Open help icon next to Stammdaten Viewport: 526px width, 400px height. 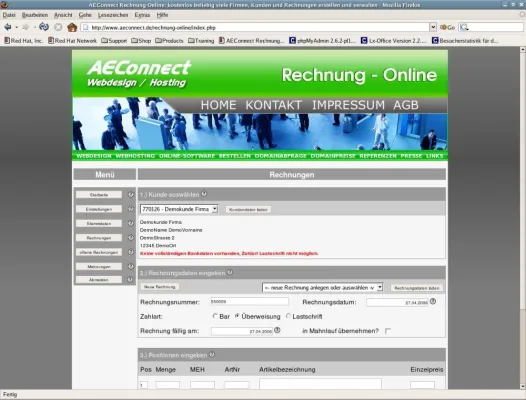tap(131, 223)
